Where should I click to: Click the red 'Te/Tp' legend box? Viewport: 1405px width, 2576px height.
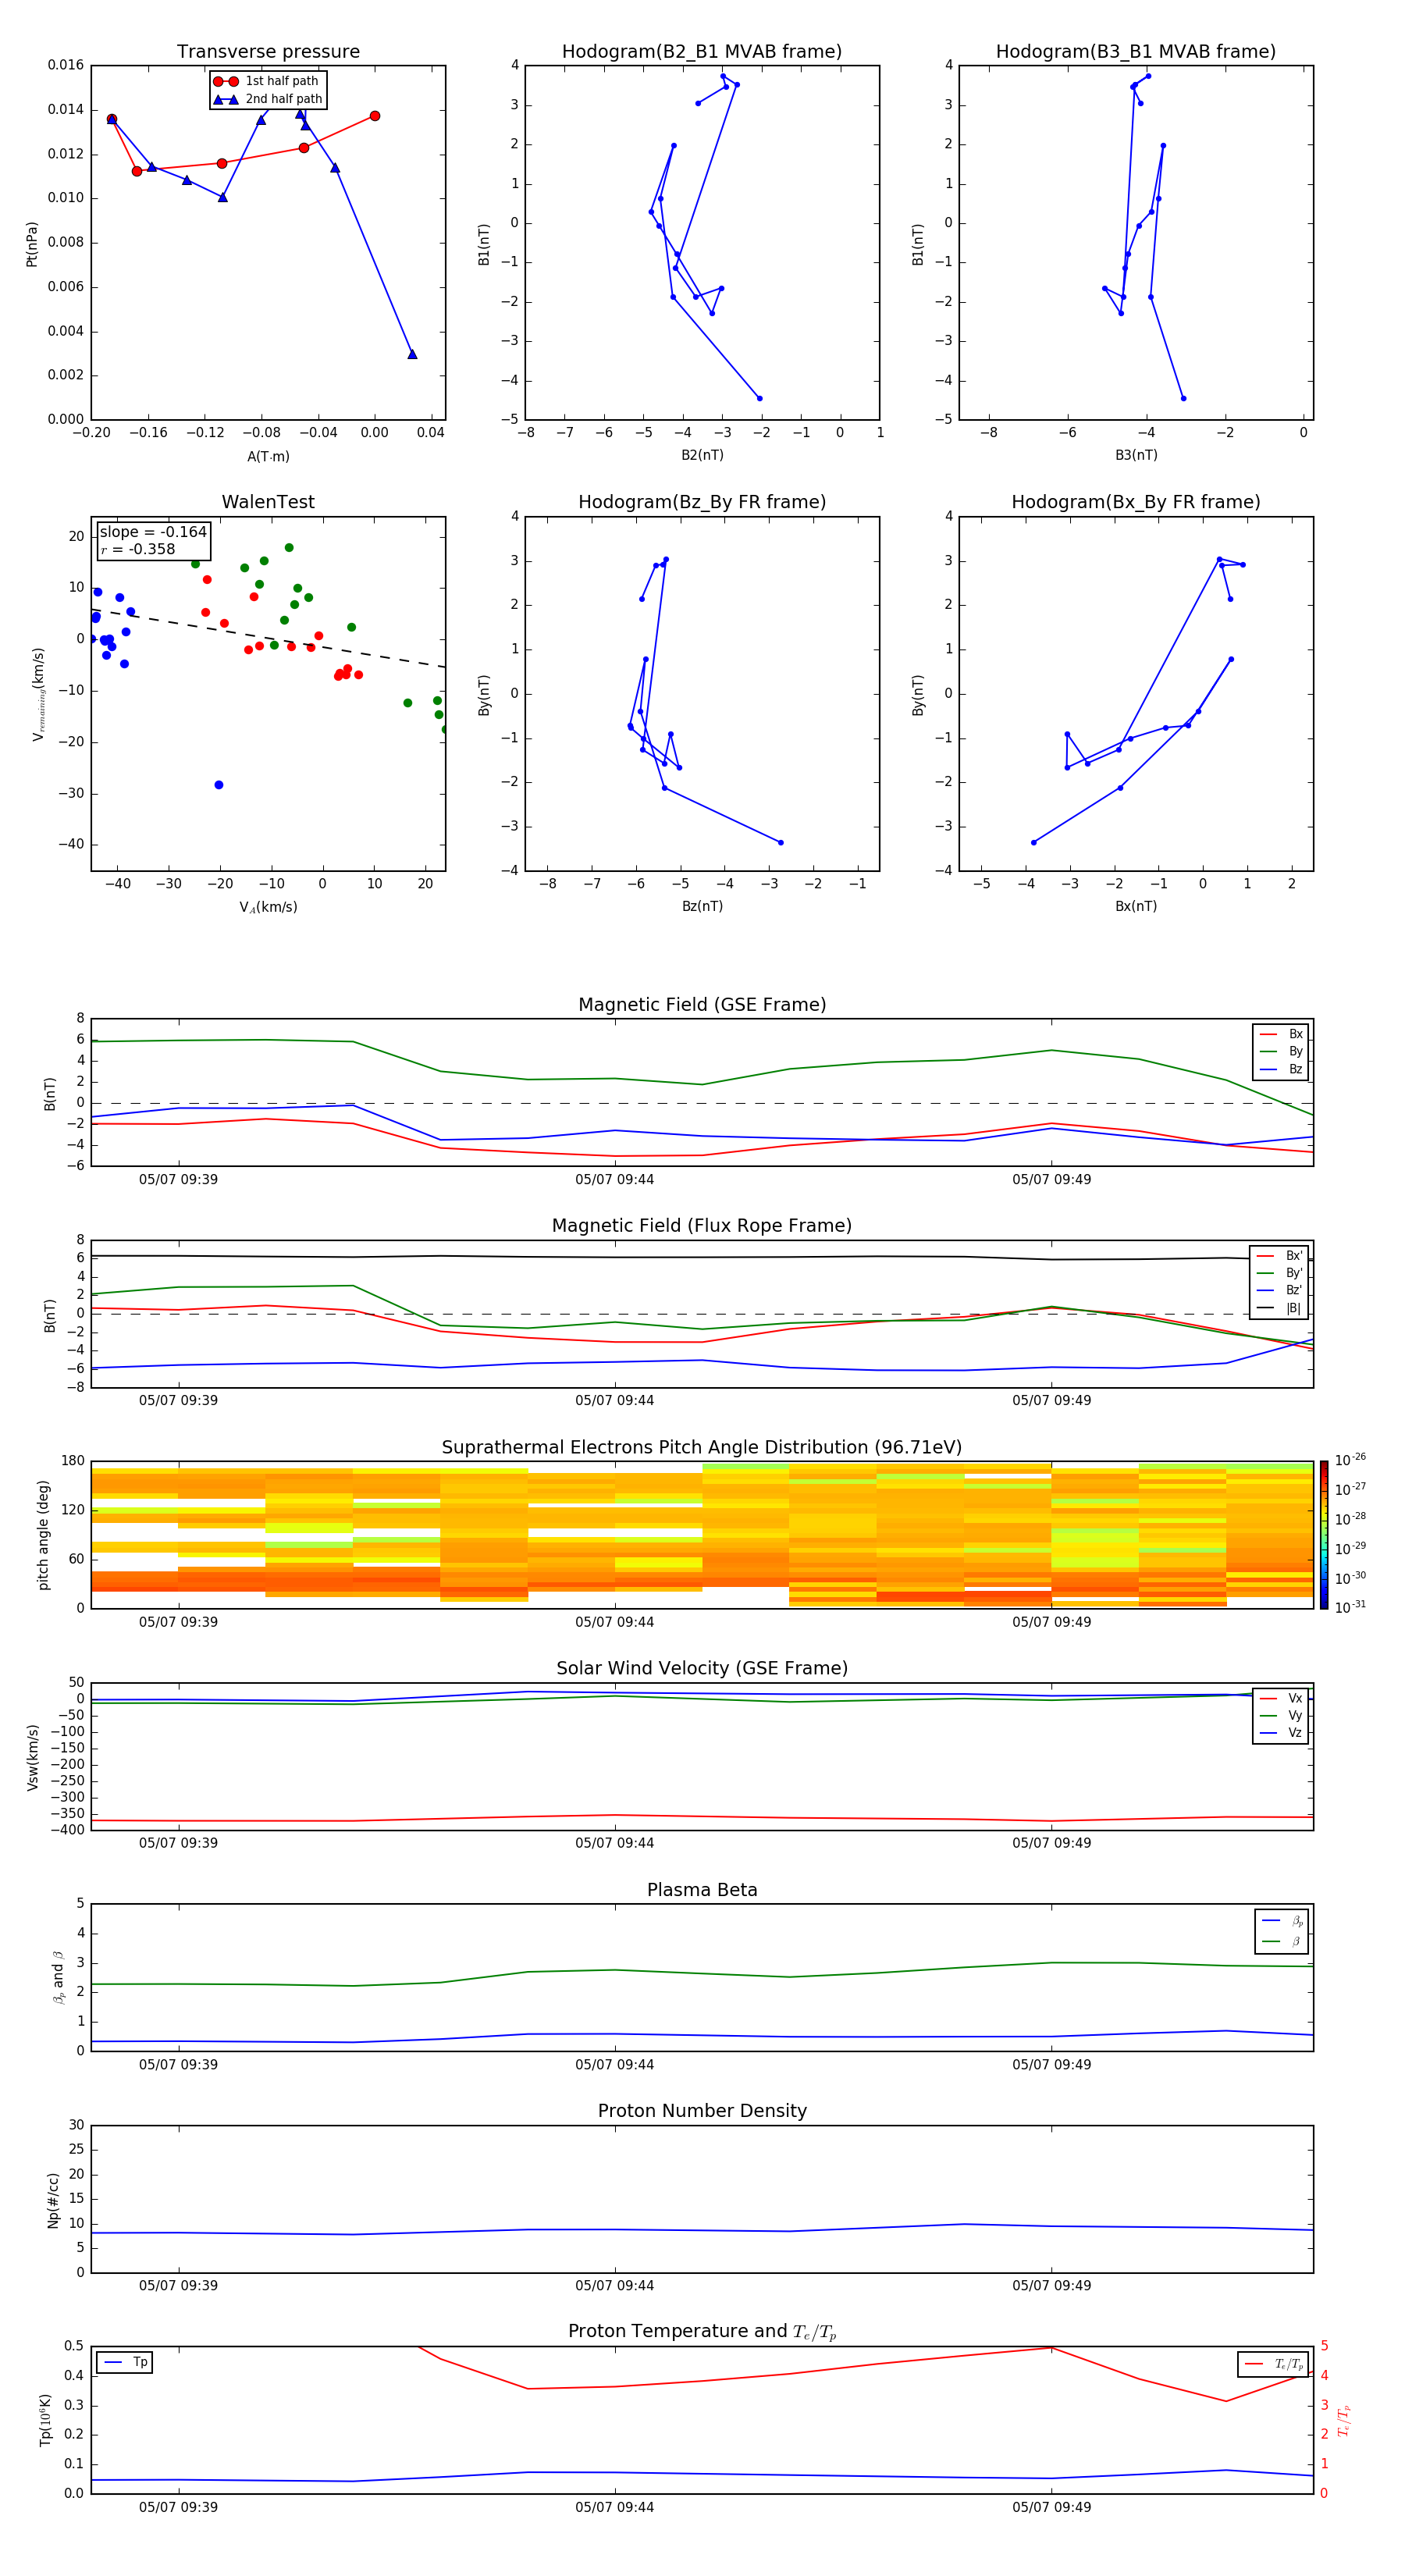[x=1273, y=2364]
